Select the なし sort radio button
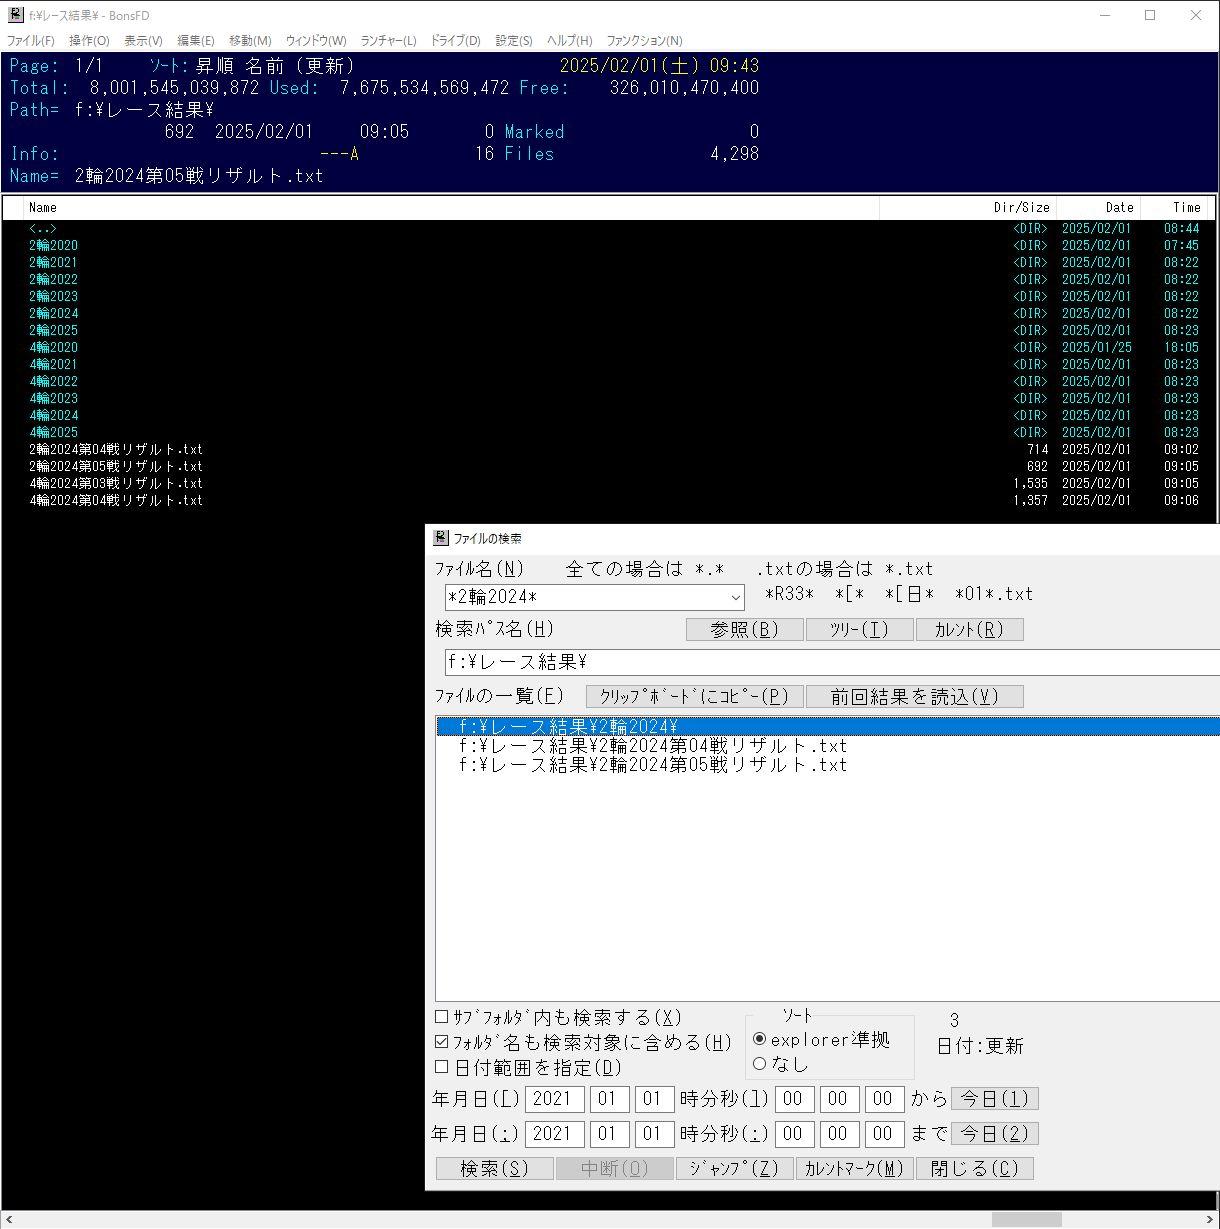 (760, 1064)
